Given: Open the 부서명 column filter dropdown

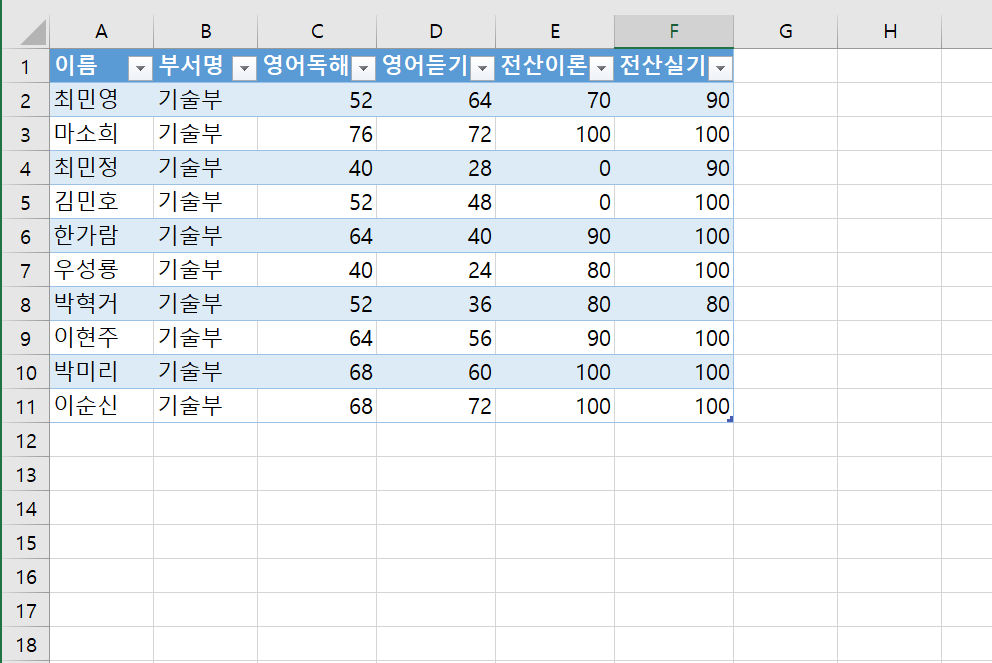Looking at the screenshot, I should tap(245, 68).
